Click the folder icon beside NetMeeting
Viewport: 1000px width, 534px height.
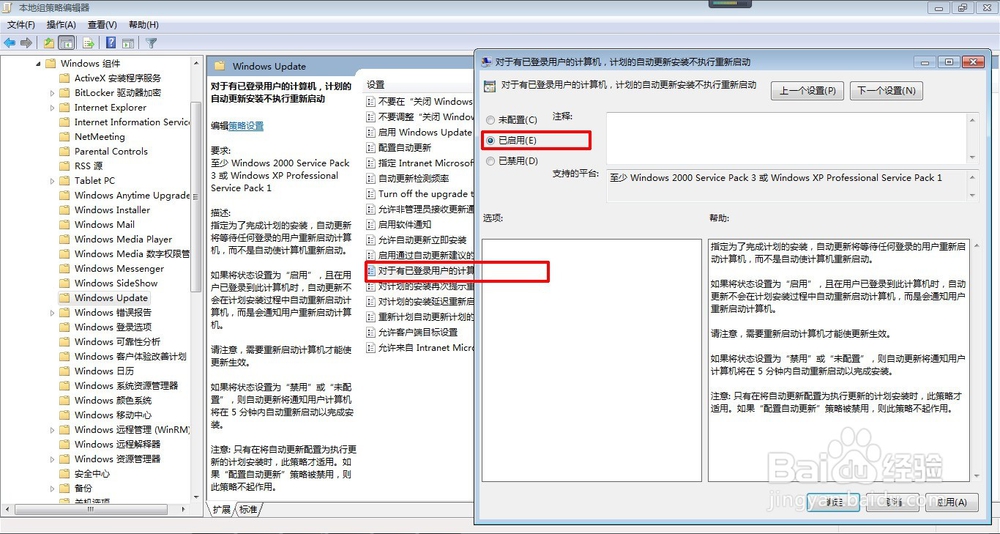64,137
